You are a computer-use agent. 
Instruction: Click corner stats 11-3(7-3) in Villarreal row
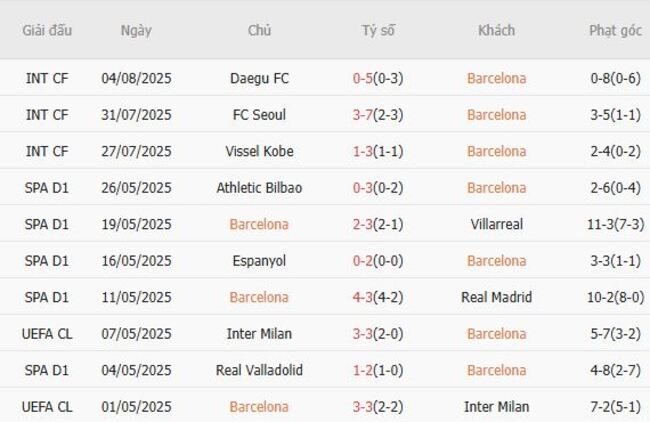pyautogui.click(x=616, y=224)
